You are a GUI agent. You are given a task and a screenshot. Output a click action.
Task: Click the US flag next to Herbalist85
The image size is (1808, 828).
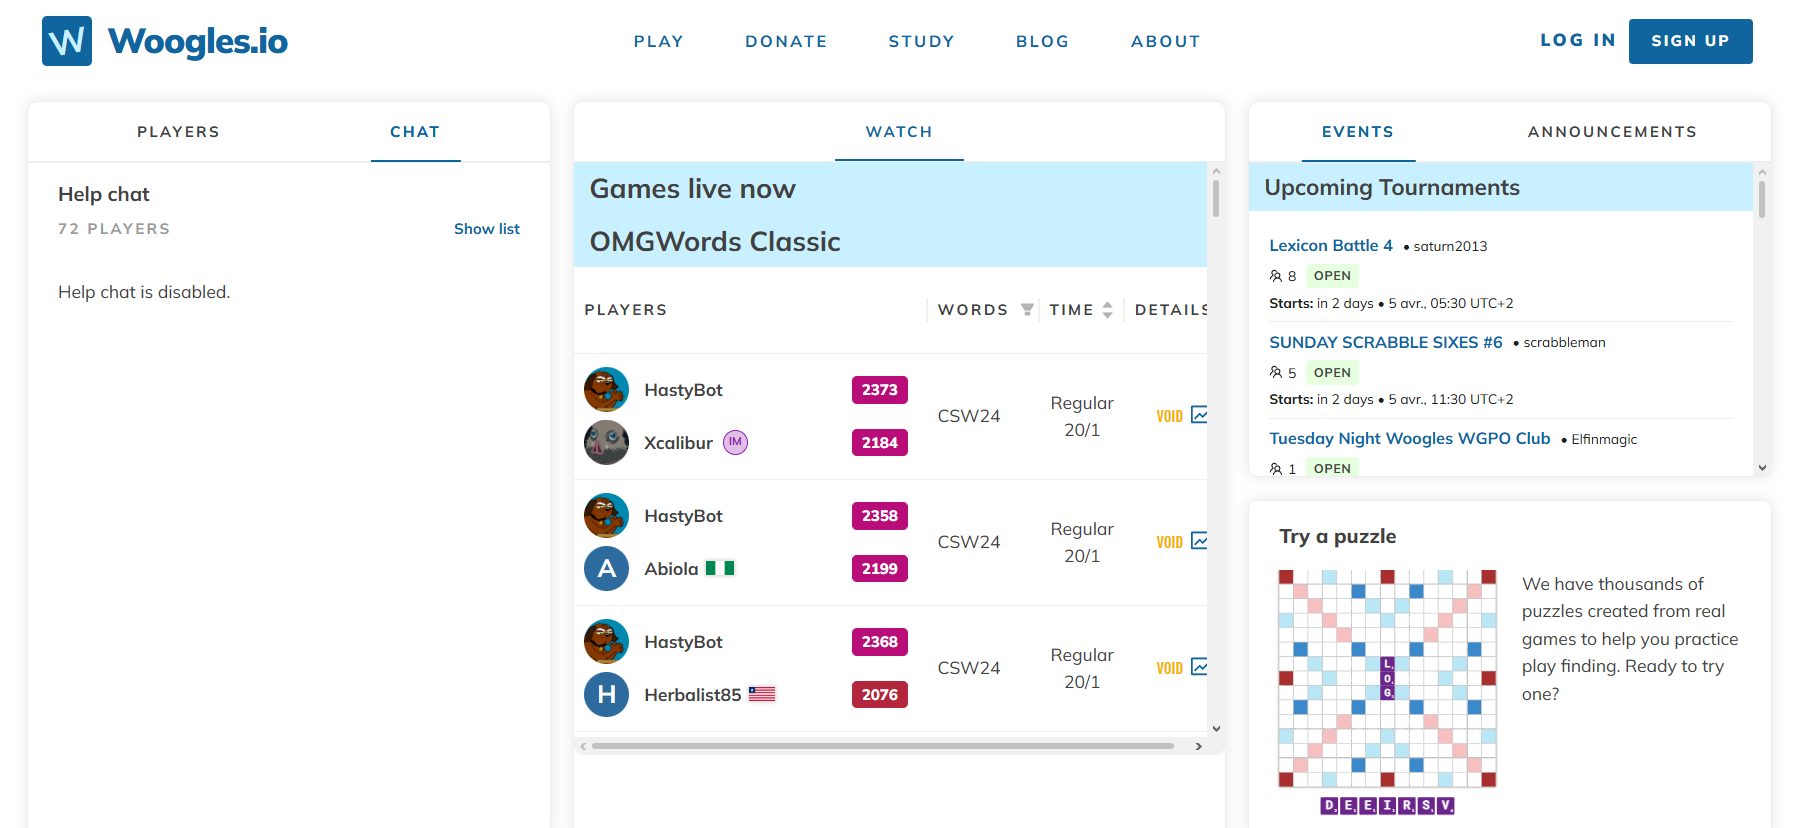pyautogui.click(x=762, y=694)
